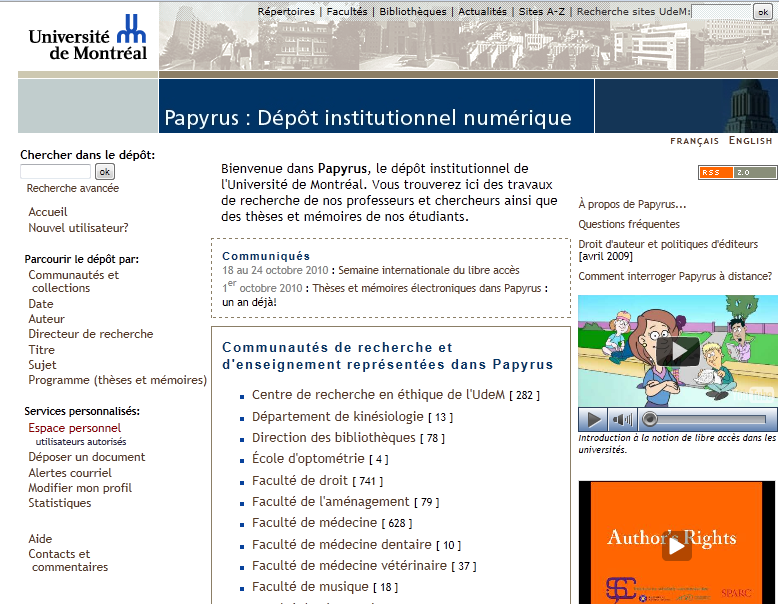Image resolution: width=779 pixels, height=604 pixels.
Task: Open Actualités in the top menu
Action: pos(482,11)
